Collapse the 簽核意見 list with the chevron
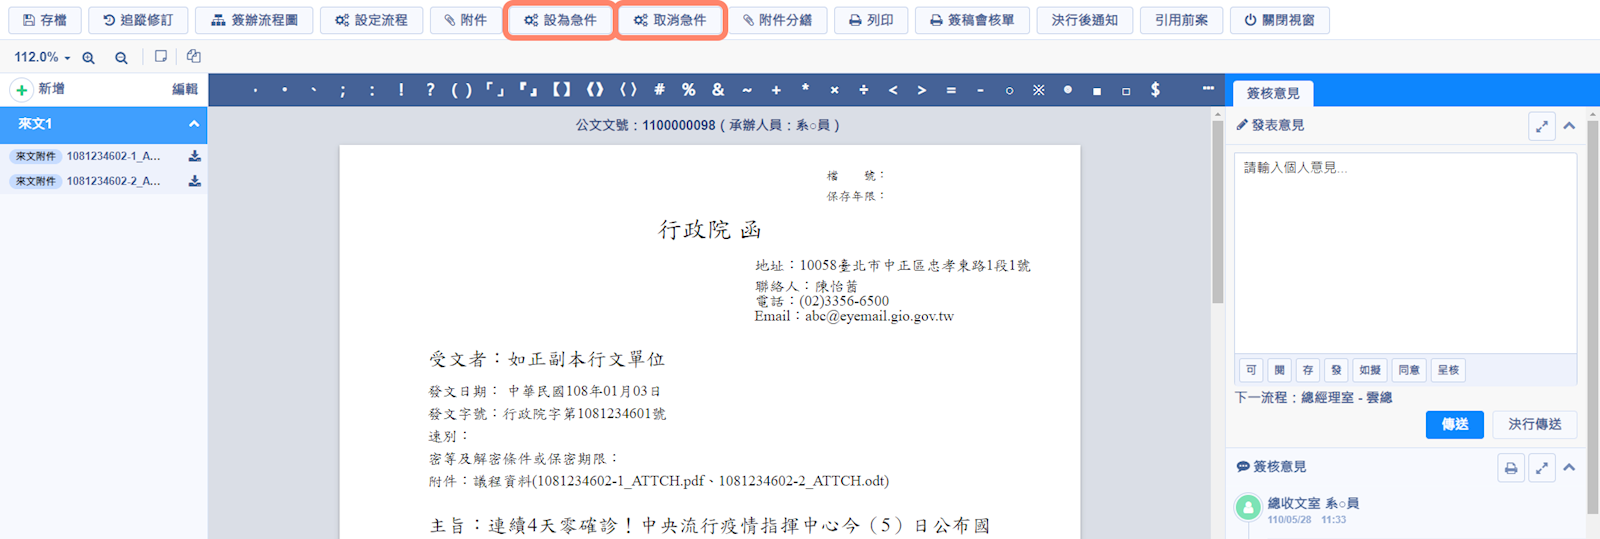Image resolution: width=1600 pixels, height=539 pixels. coord(1569,468)
